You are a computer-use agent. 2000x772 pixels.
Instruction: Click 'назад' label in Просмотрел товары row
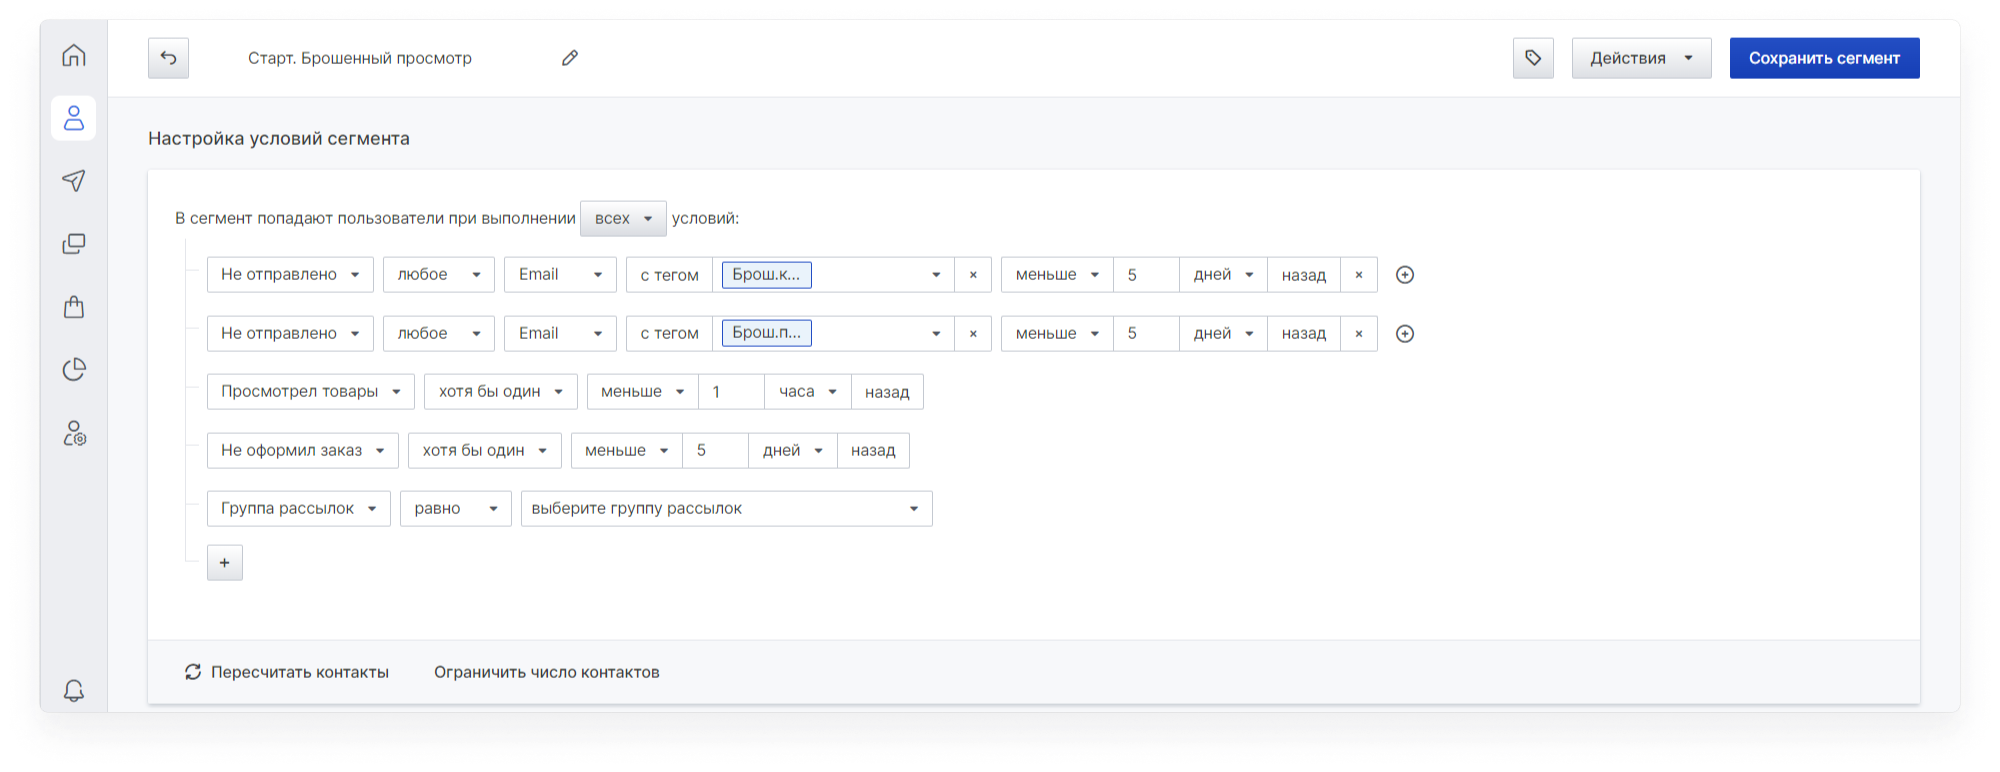887,392
